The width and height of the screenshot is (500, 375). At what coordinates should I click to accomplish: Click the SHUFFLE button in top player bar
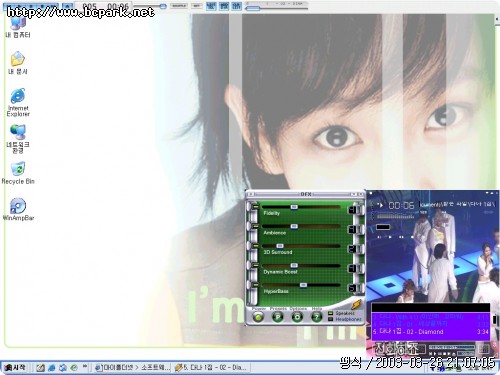click(x=179, y=6)
